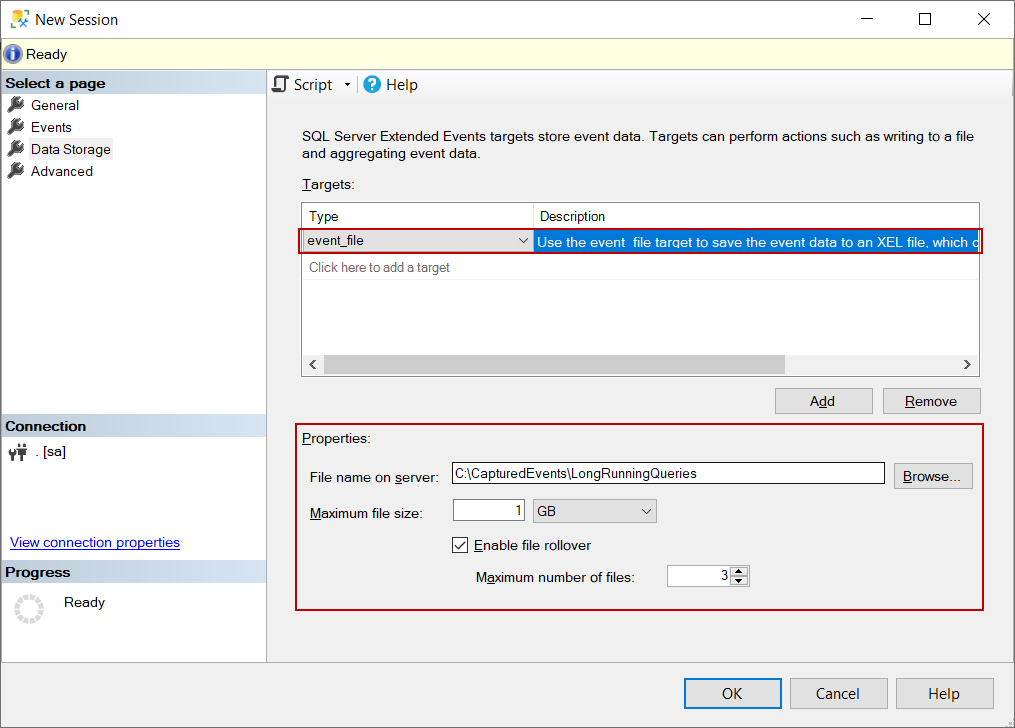
Task: Click the OK button
Action: (733, 694)
